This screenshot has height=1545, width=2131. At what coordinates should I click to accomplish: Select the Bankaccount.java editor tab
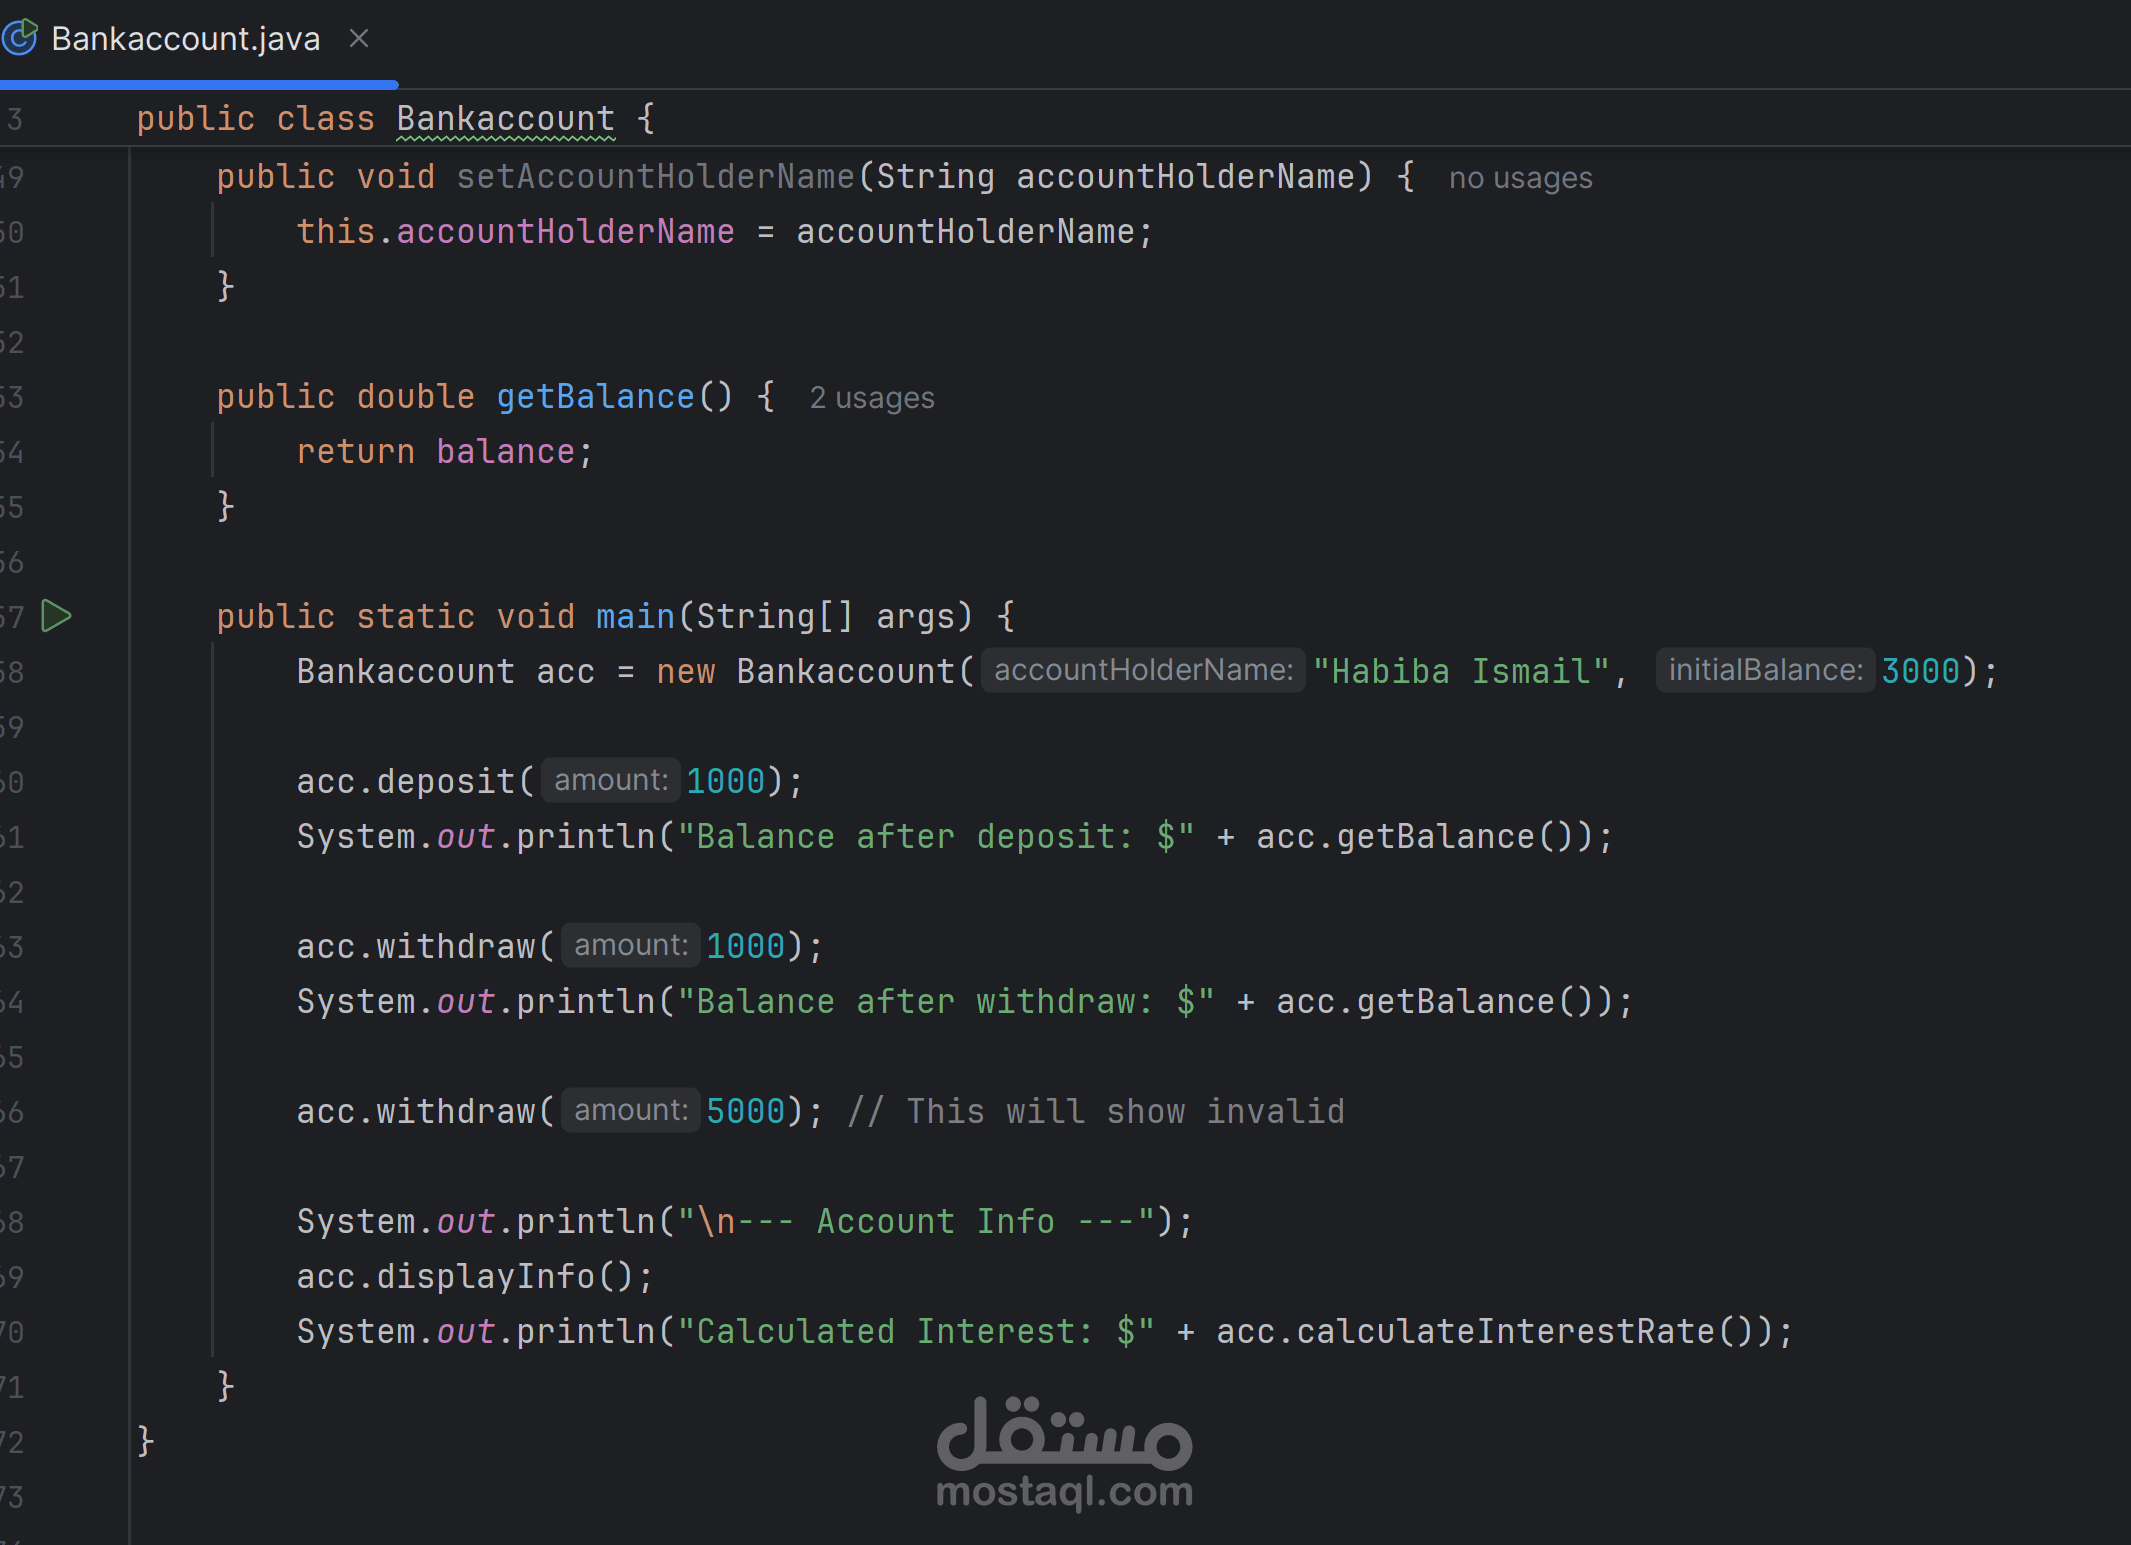186,39
